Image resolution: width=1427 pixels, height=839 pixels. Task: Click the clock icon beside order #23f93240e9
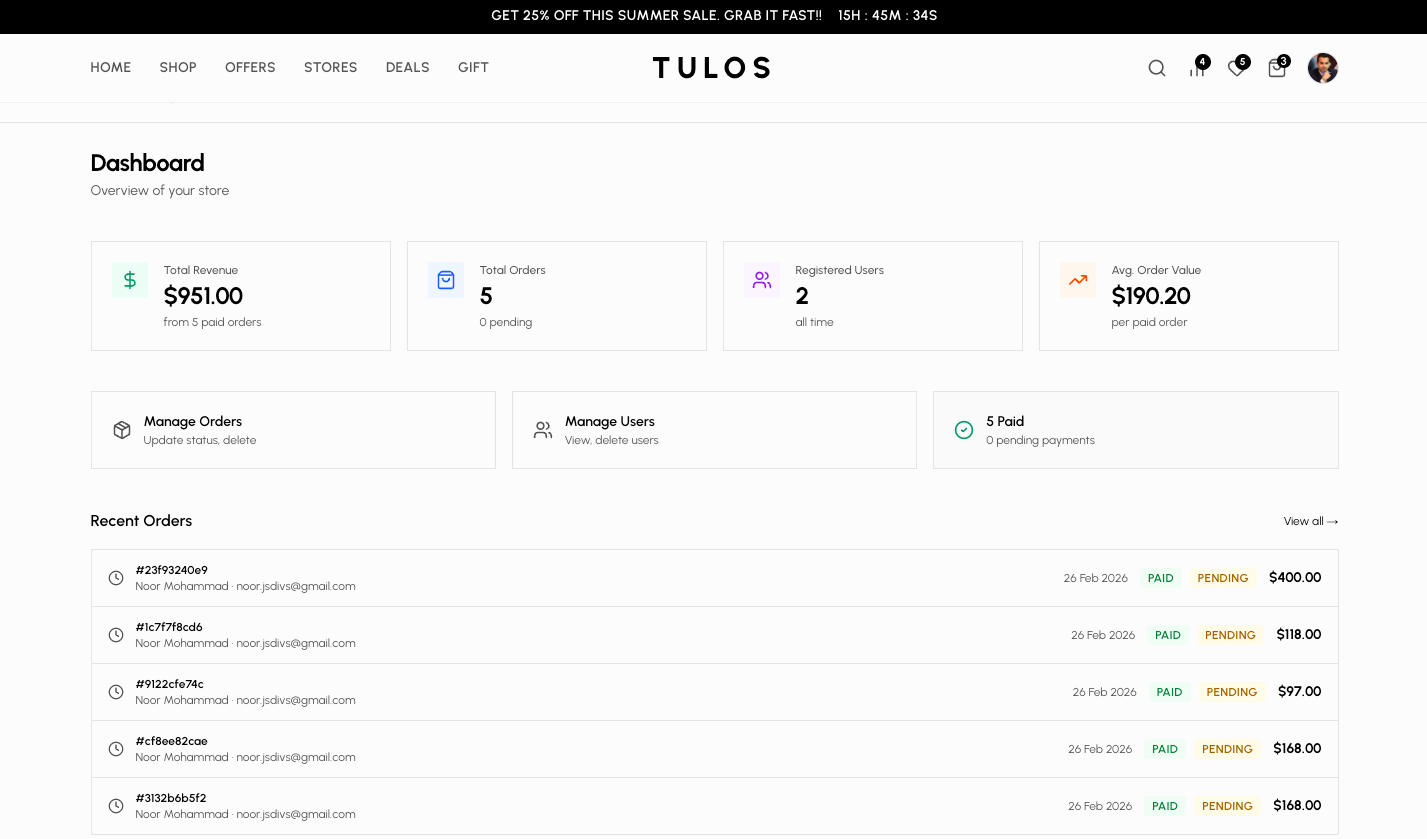pos(116,578)
